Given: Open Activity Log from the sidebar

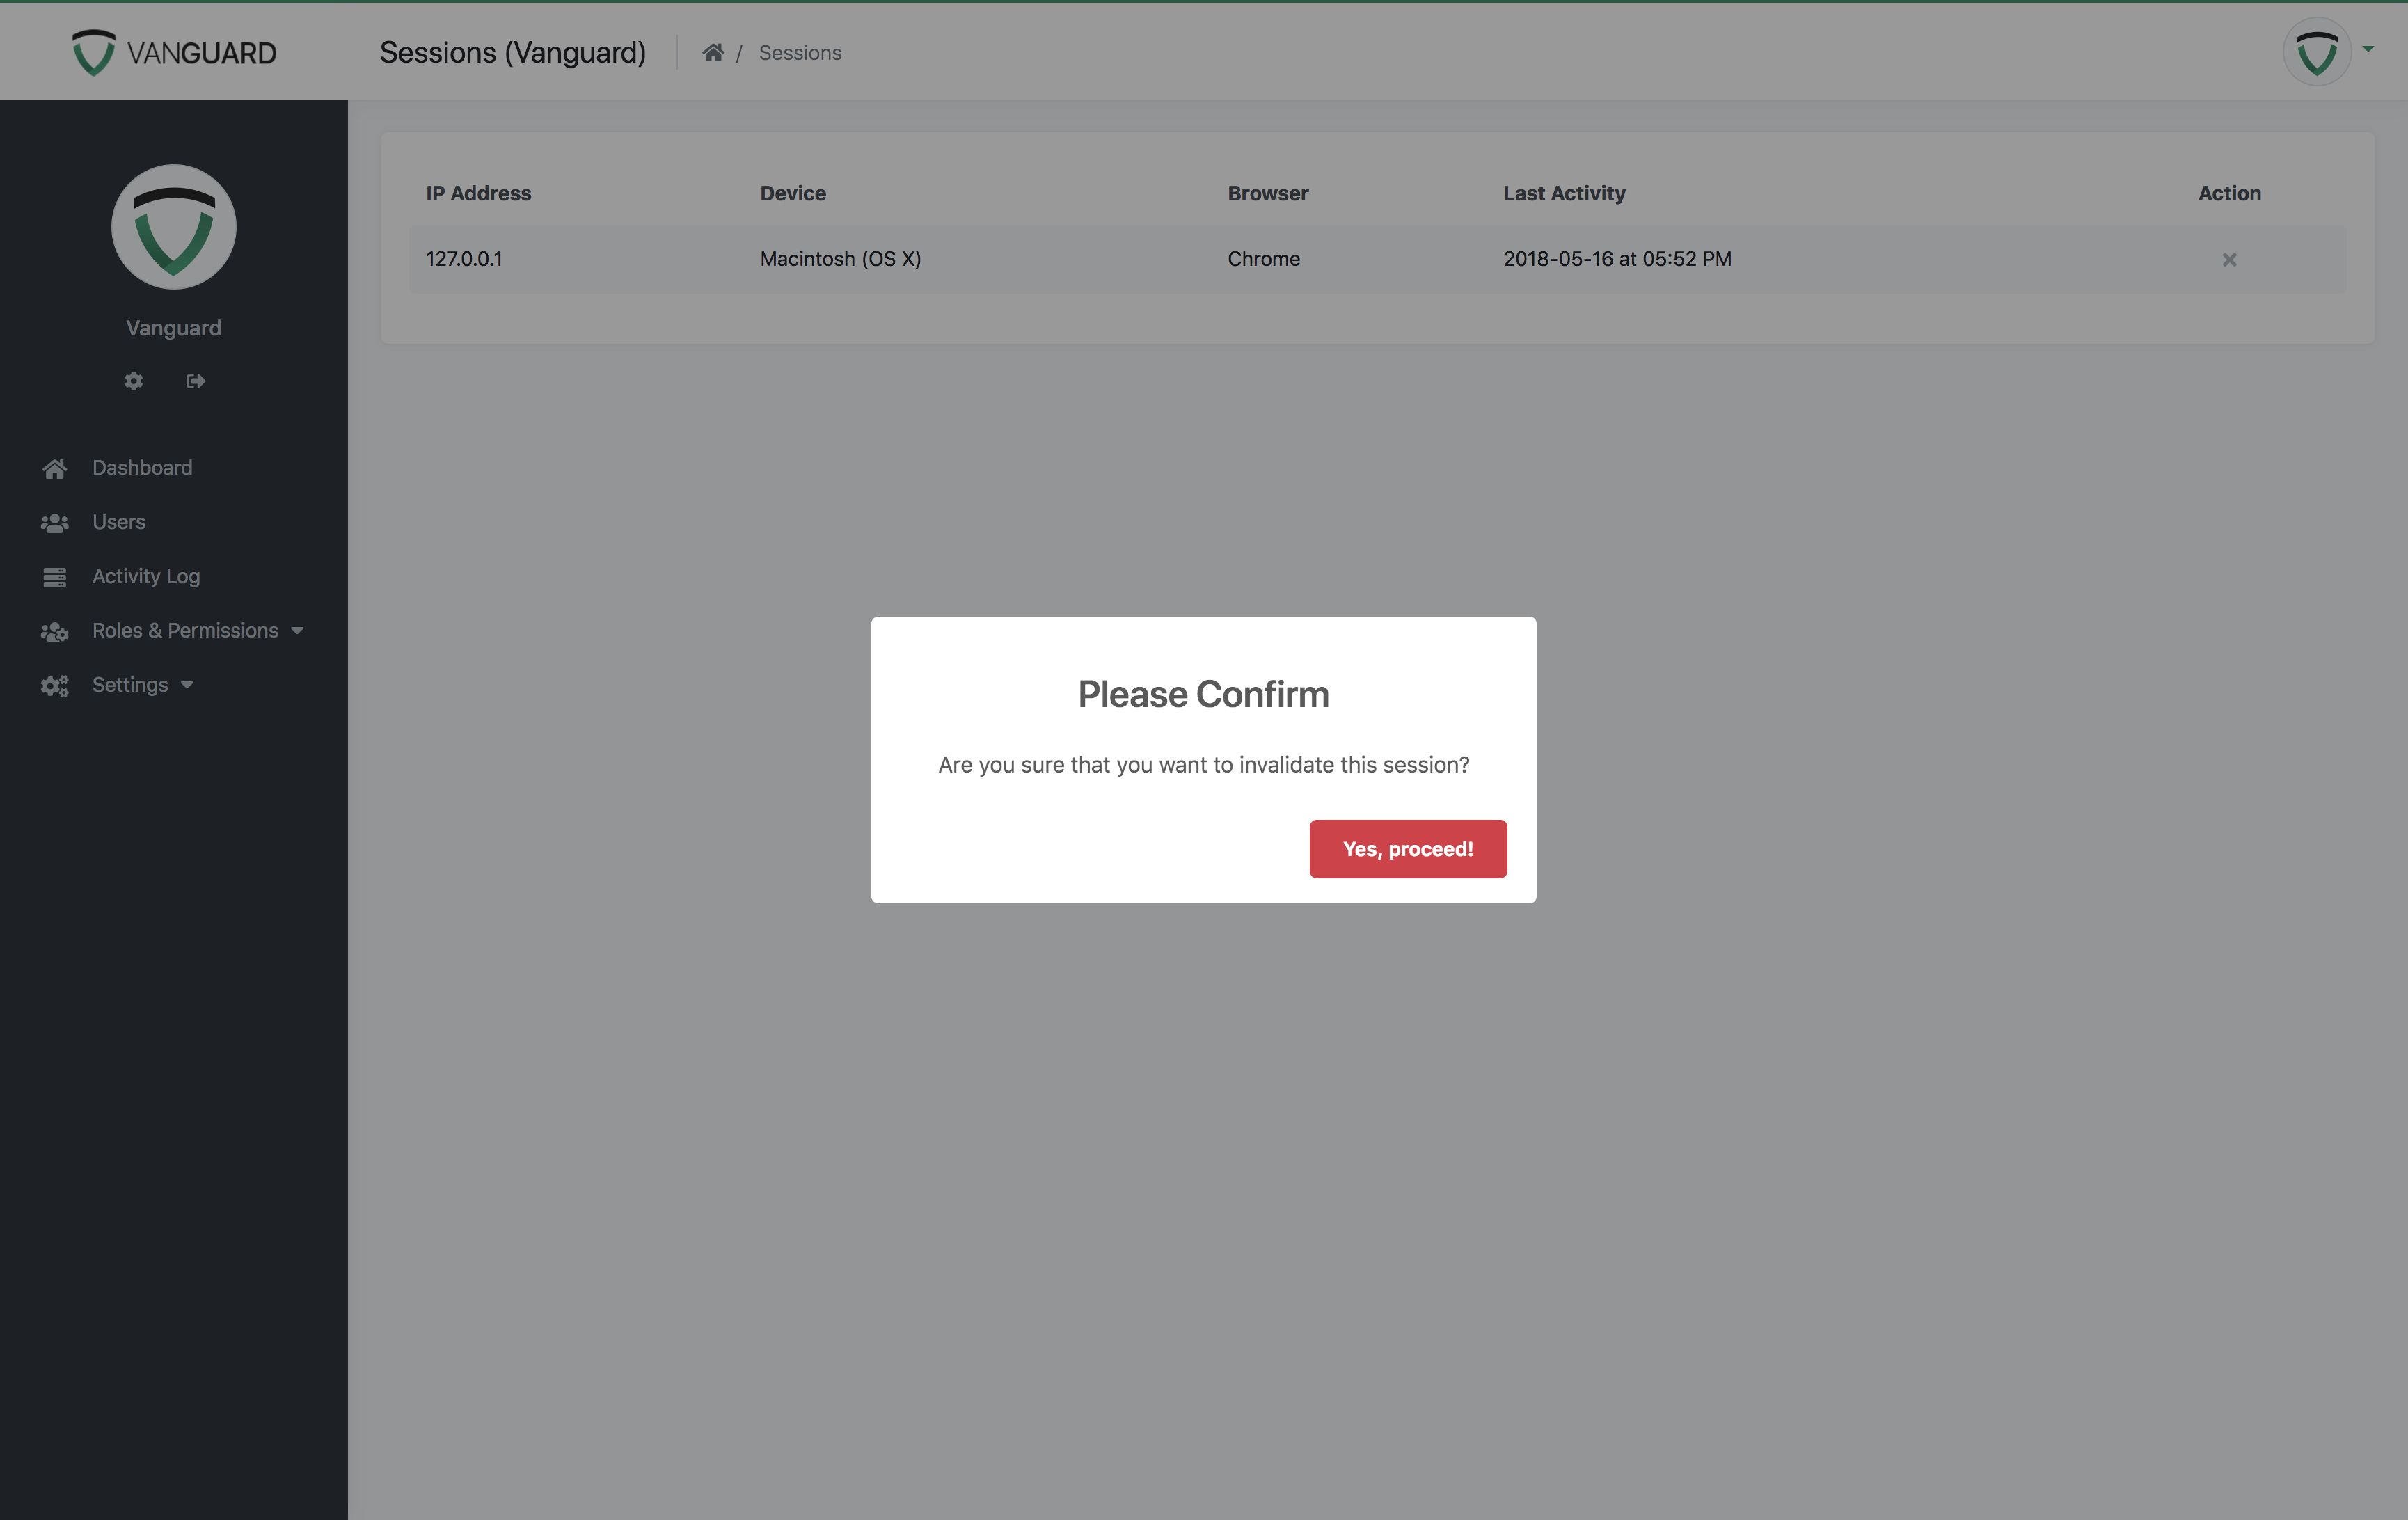Looking at the screenshot, I should [146, 576].
